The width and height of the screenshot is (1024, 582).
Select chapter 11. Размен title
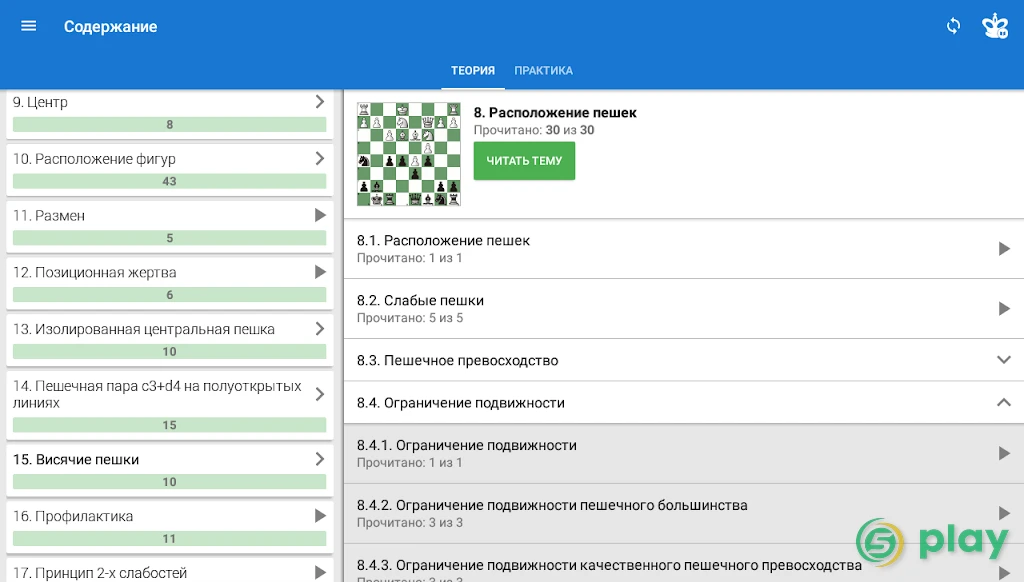point(49,216)
